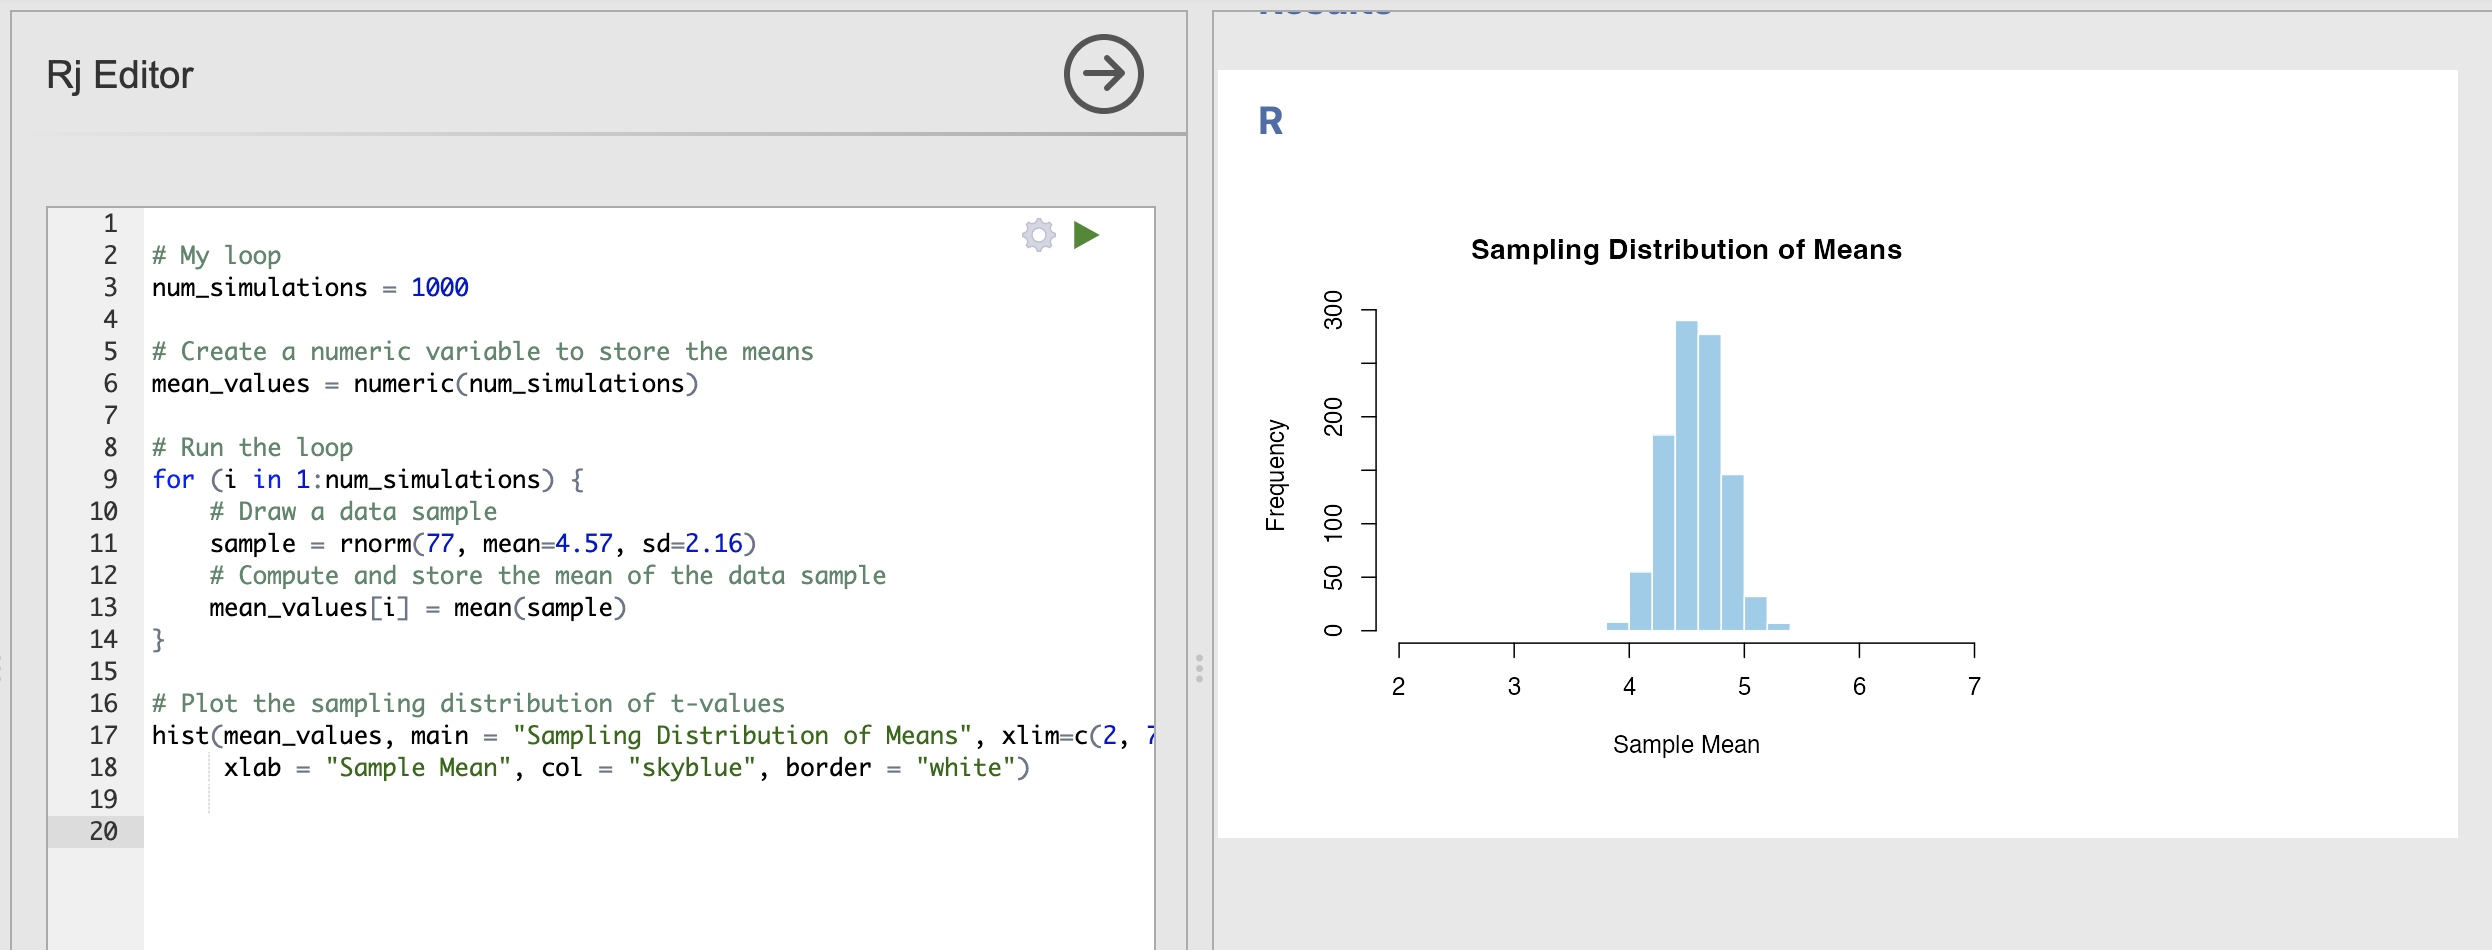Click the R heading in the results panel
Screen dimensions: 2492x950
click(1270, 121)
